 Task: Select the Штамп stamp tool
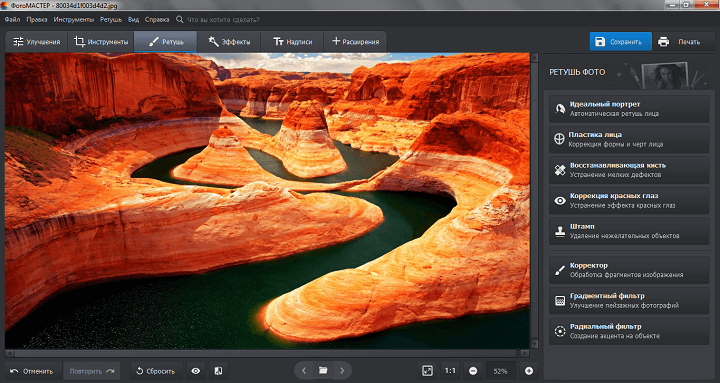629,231
